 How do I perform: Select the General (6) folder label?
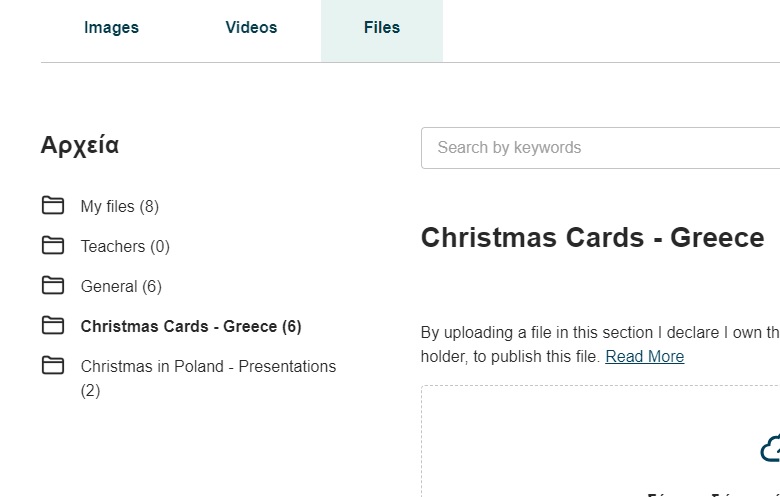pos(121,287)
